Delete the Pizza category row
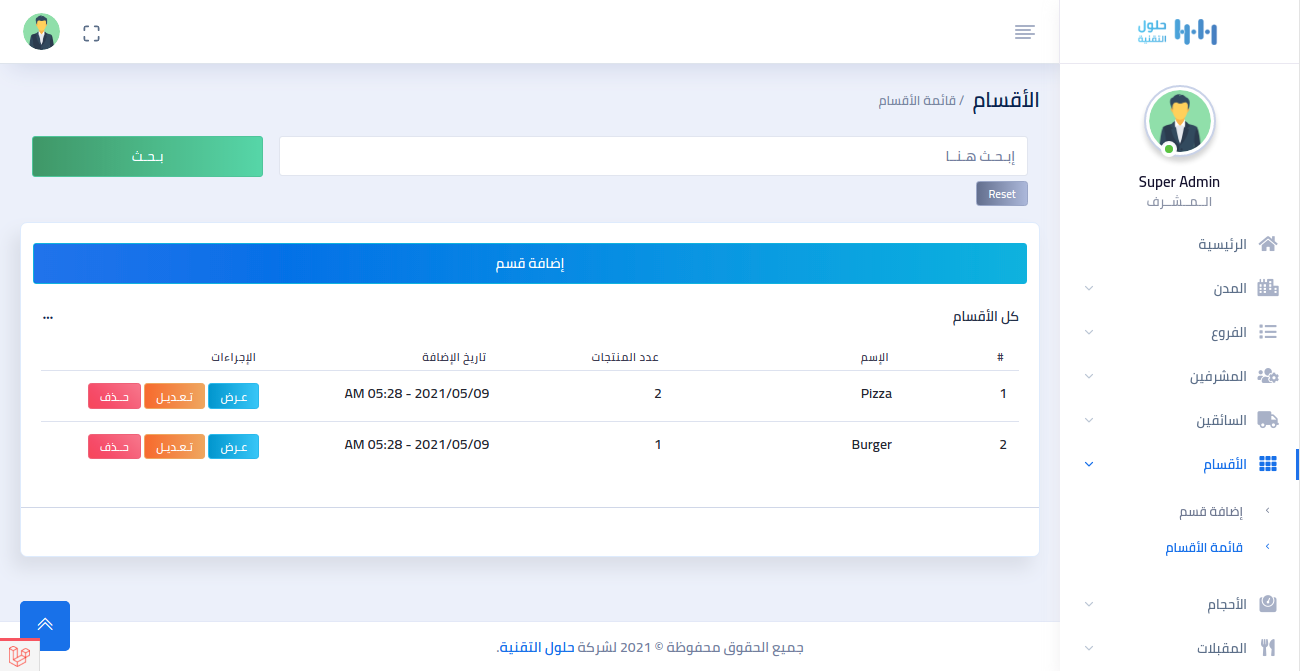The height and width of the screenshot is (671, 1300). pos(113,395)
